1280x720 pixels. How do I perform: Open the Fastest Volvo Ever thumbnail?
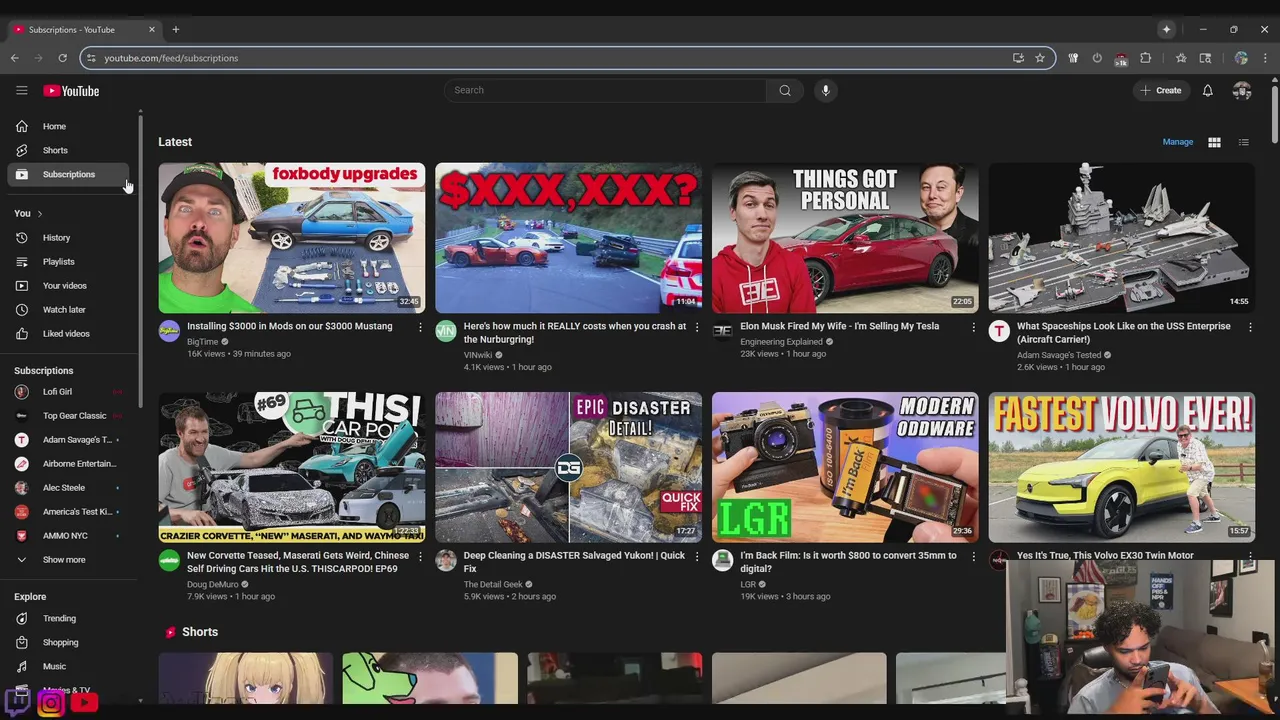pos(1122,467)
